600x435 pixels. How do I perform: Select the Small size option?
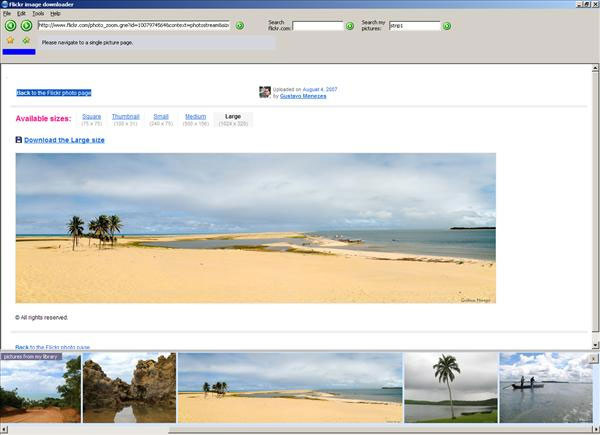[161, 117]
